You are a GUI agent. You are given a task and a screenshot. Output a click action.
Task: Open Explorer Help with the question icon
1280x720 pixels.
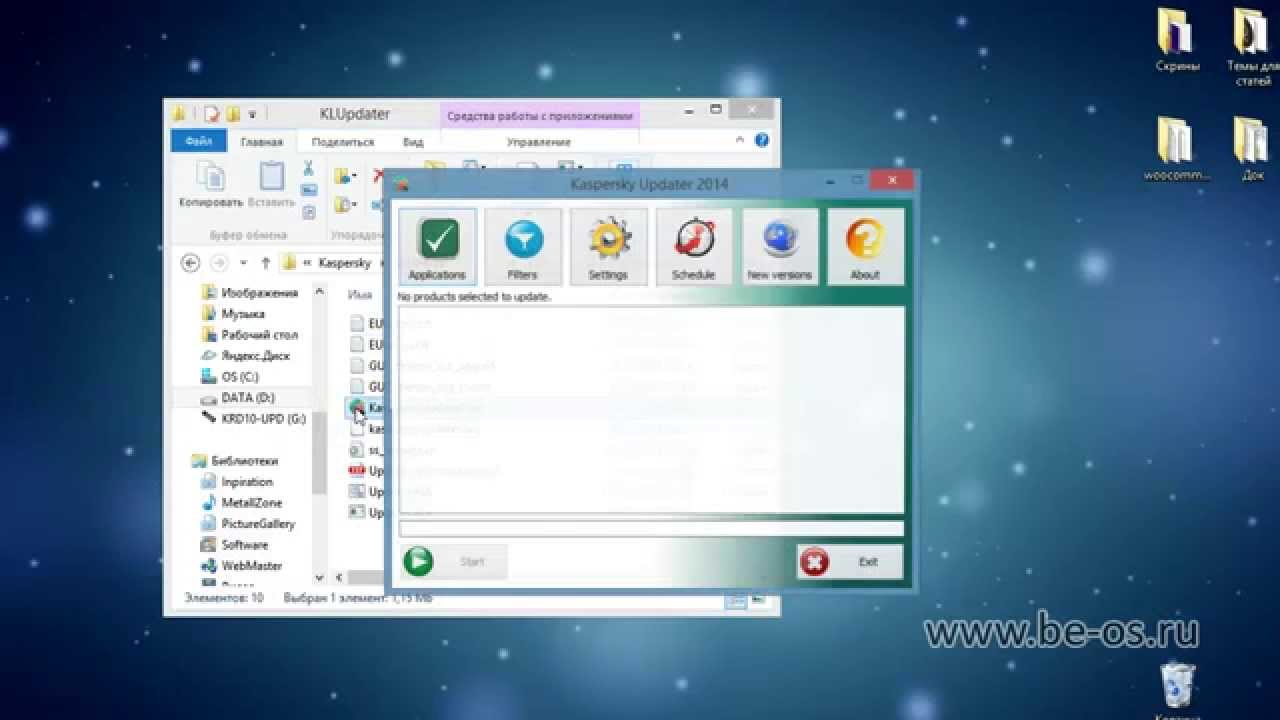point(762,140)
